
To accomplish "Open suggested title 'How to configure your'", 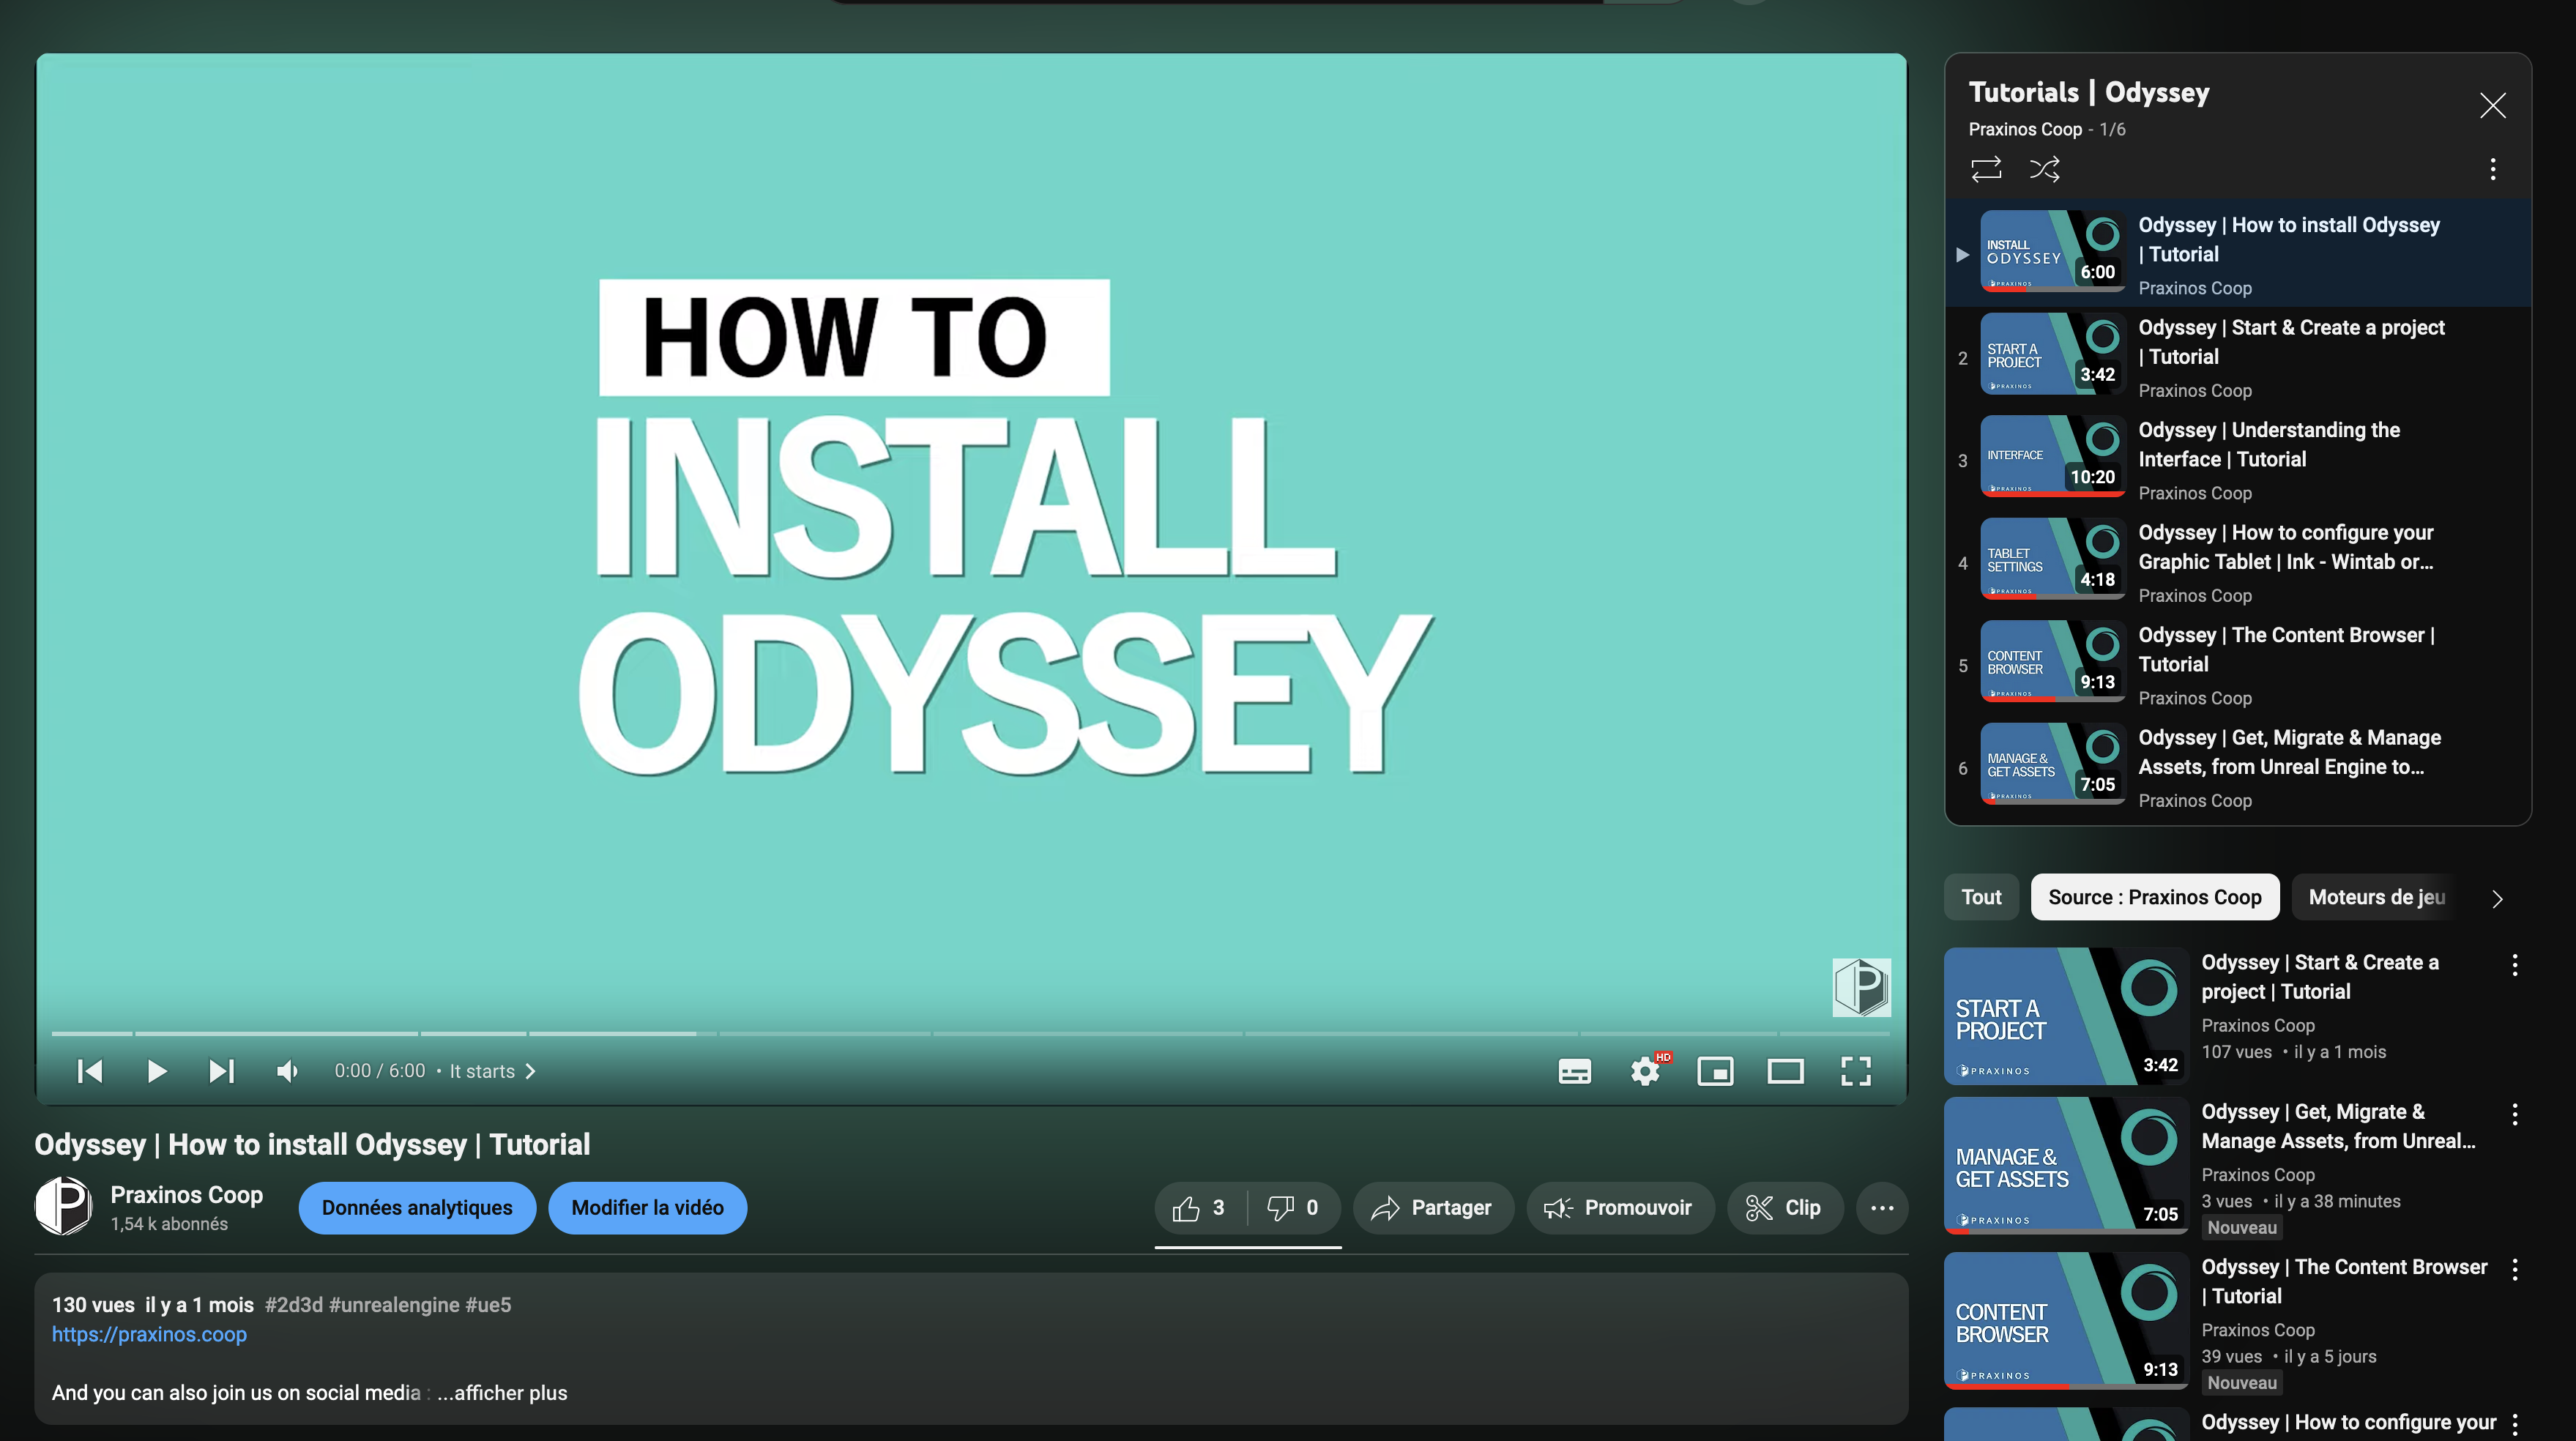I will click(2349, 1423).
